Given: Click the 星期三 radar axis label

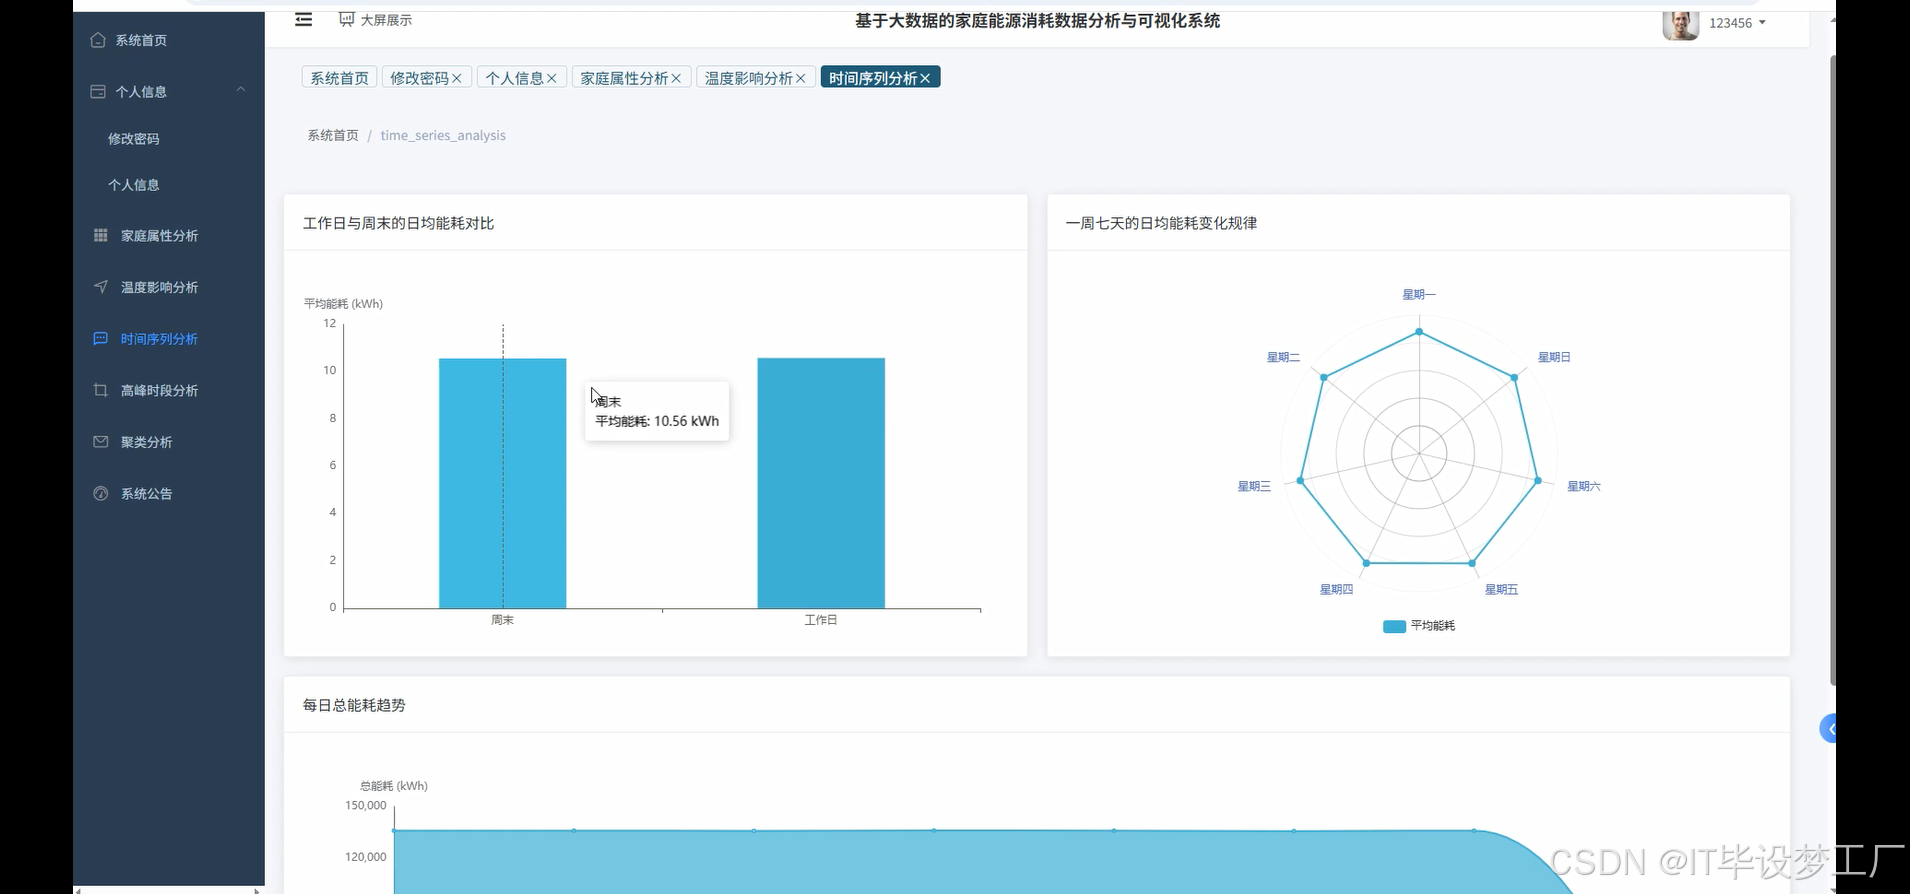Looking at the screenshot, I should point(1254,486).
